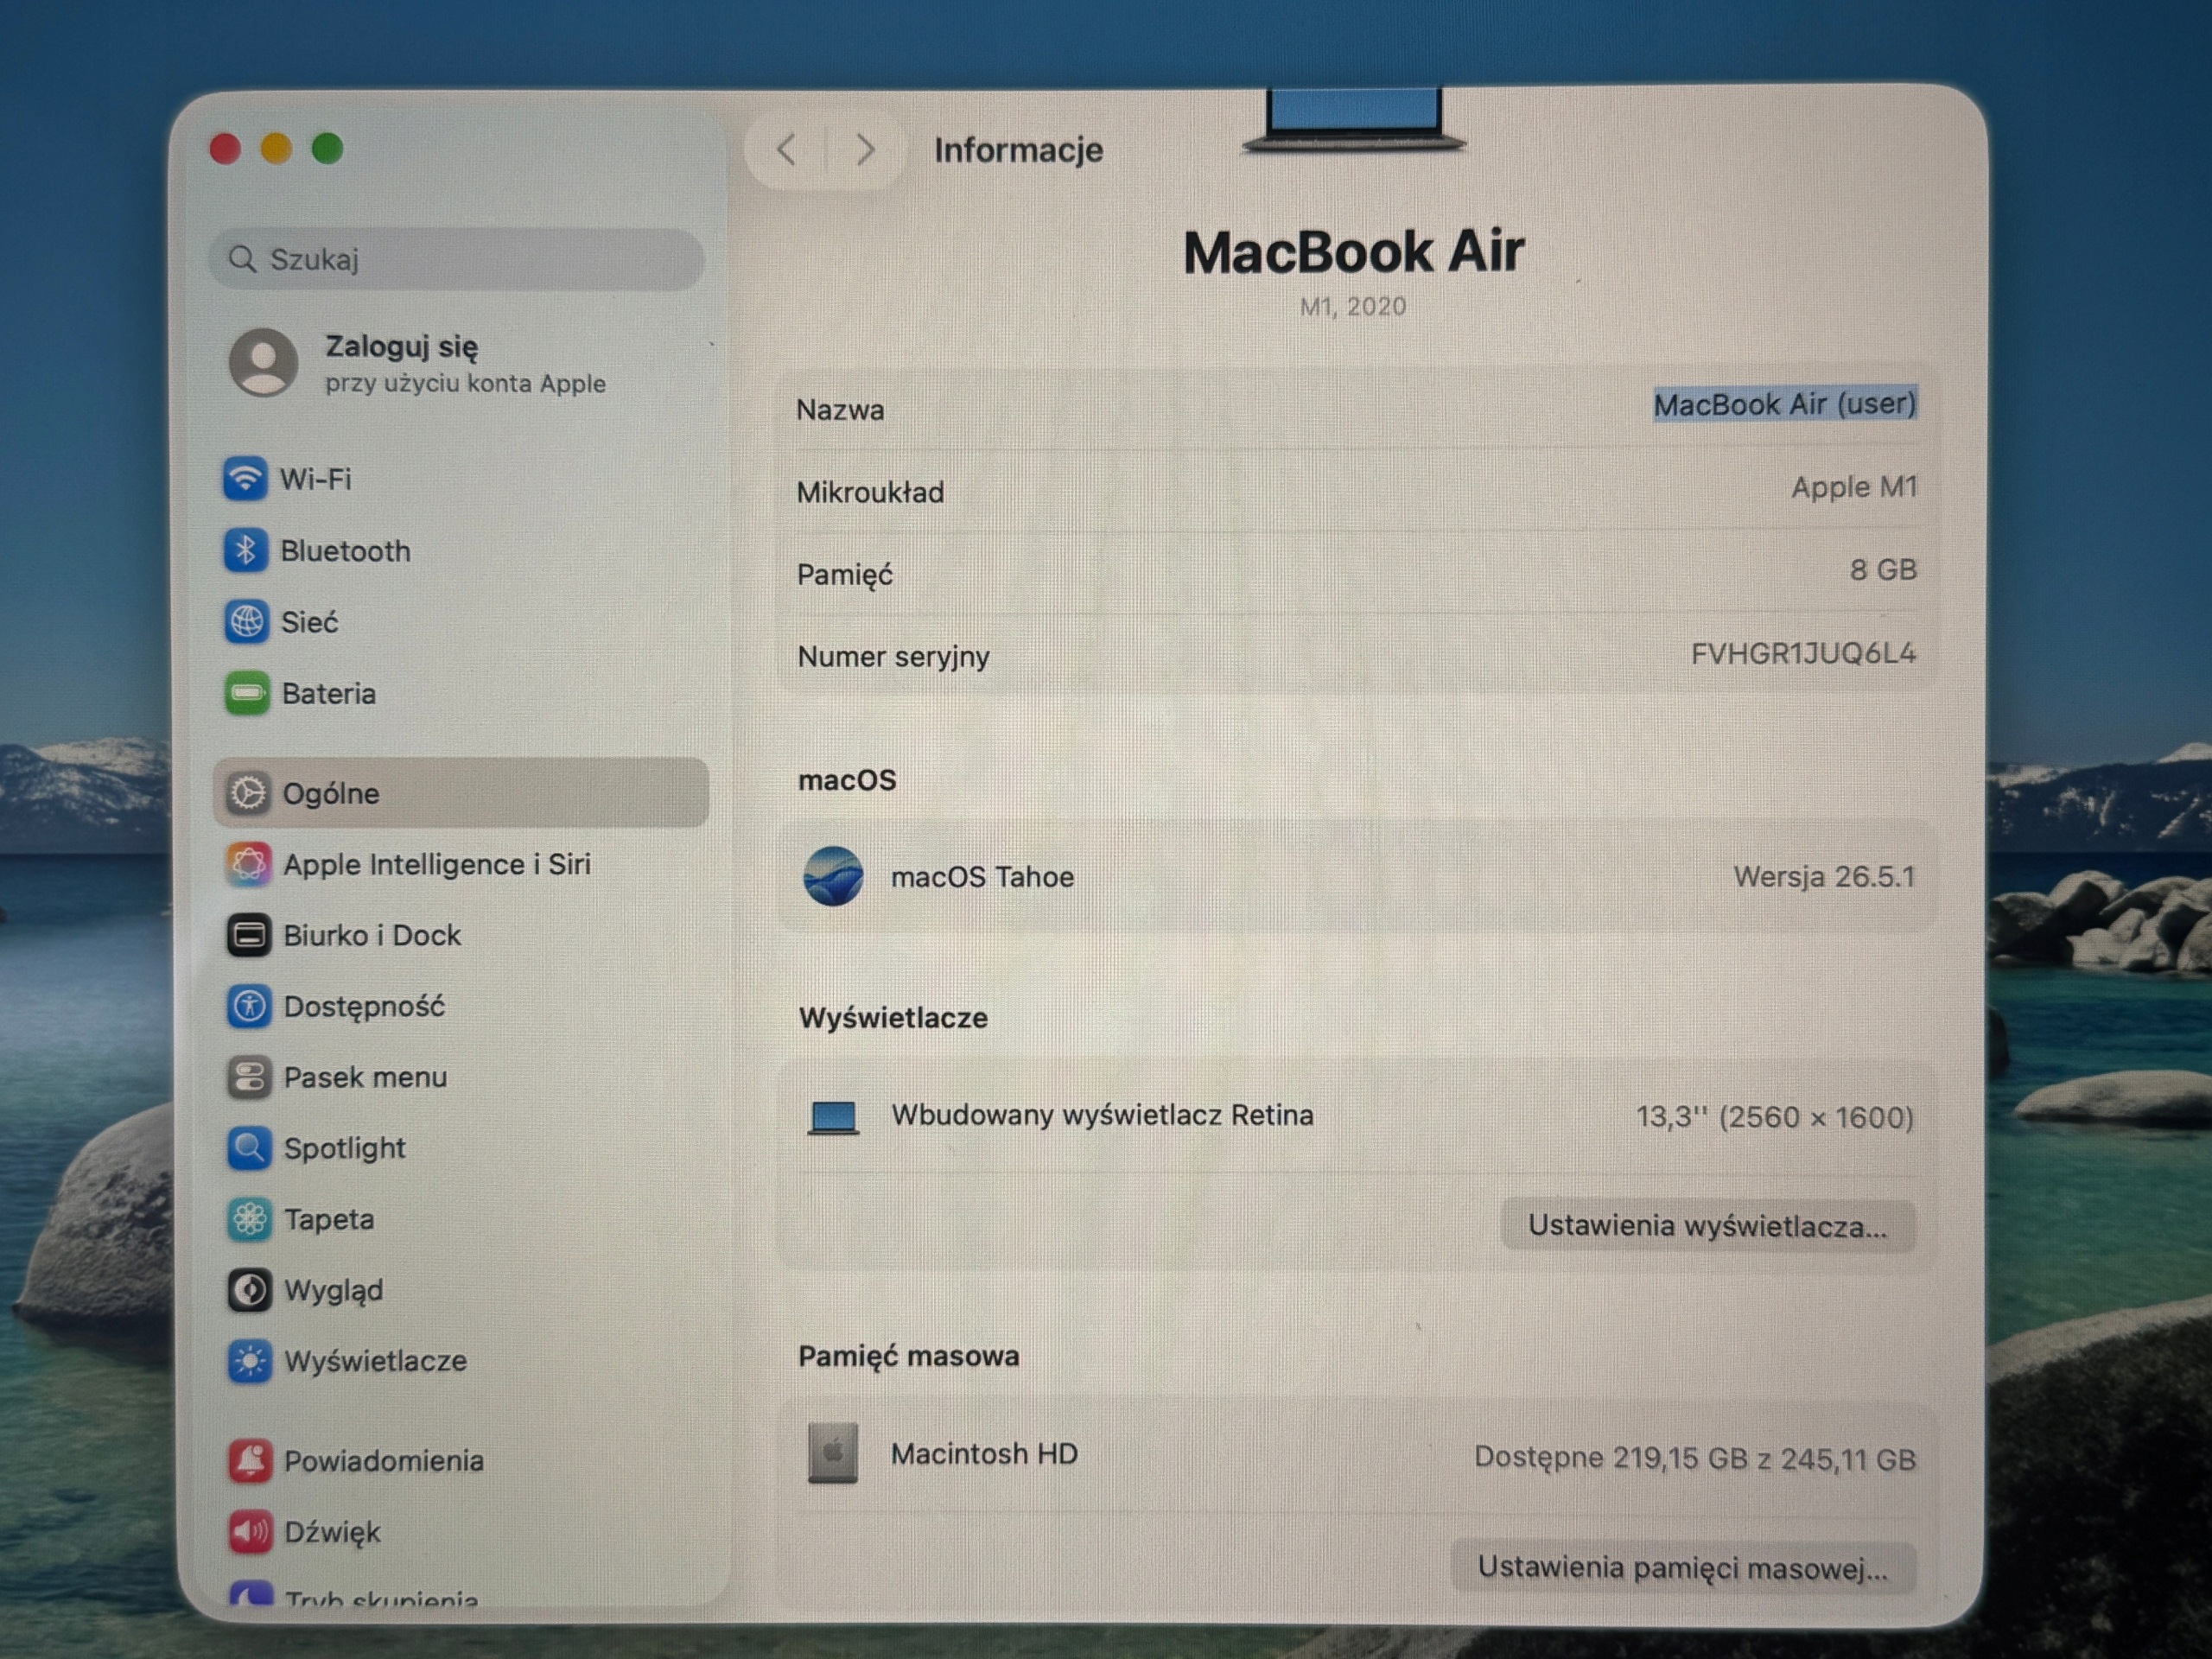
Task: Click the built-in Retina display icon
Action: [x=833, y=1118]
